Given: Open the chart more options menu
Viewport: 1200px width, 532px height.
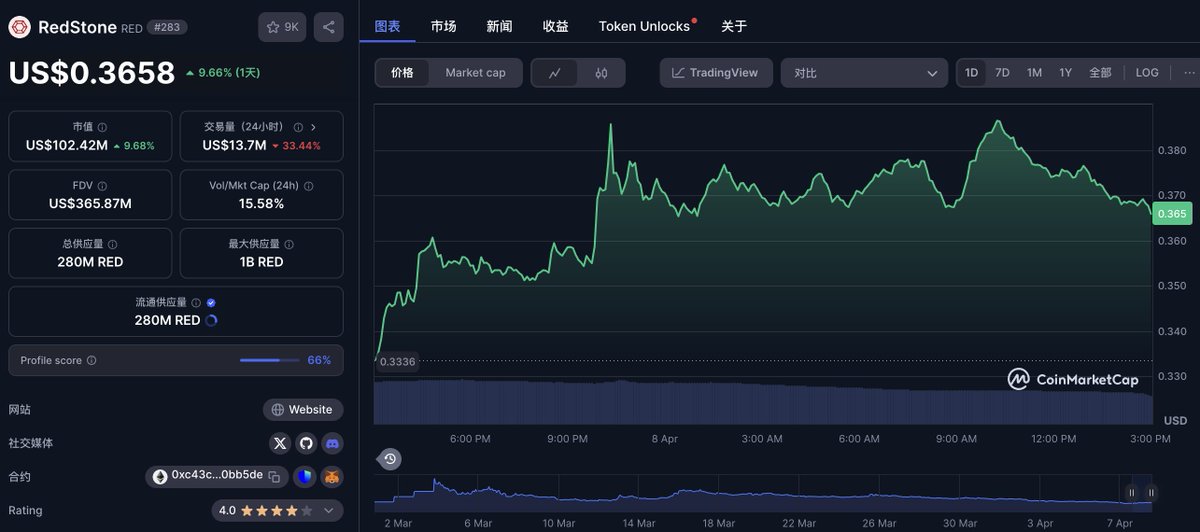Looking at the screenshot, I should [x=1188, y=73].
